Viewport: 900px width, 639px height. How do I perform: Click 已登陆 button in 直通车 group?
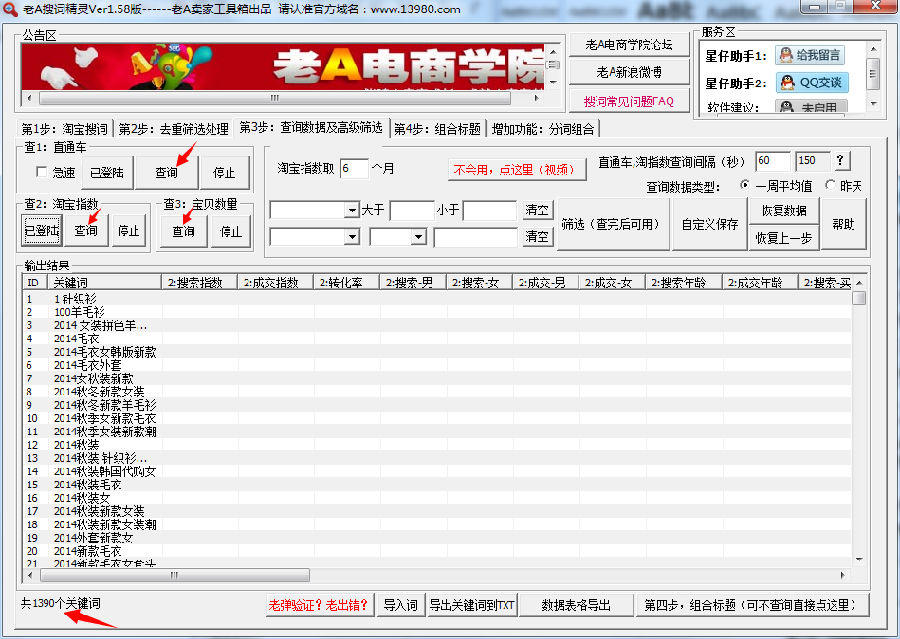107,172
